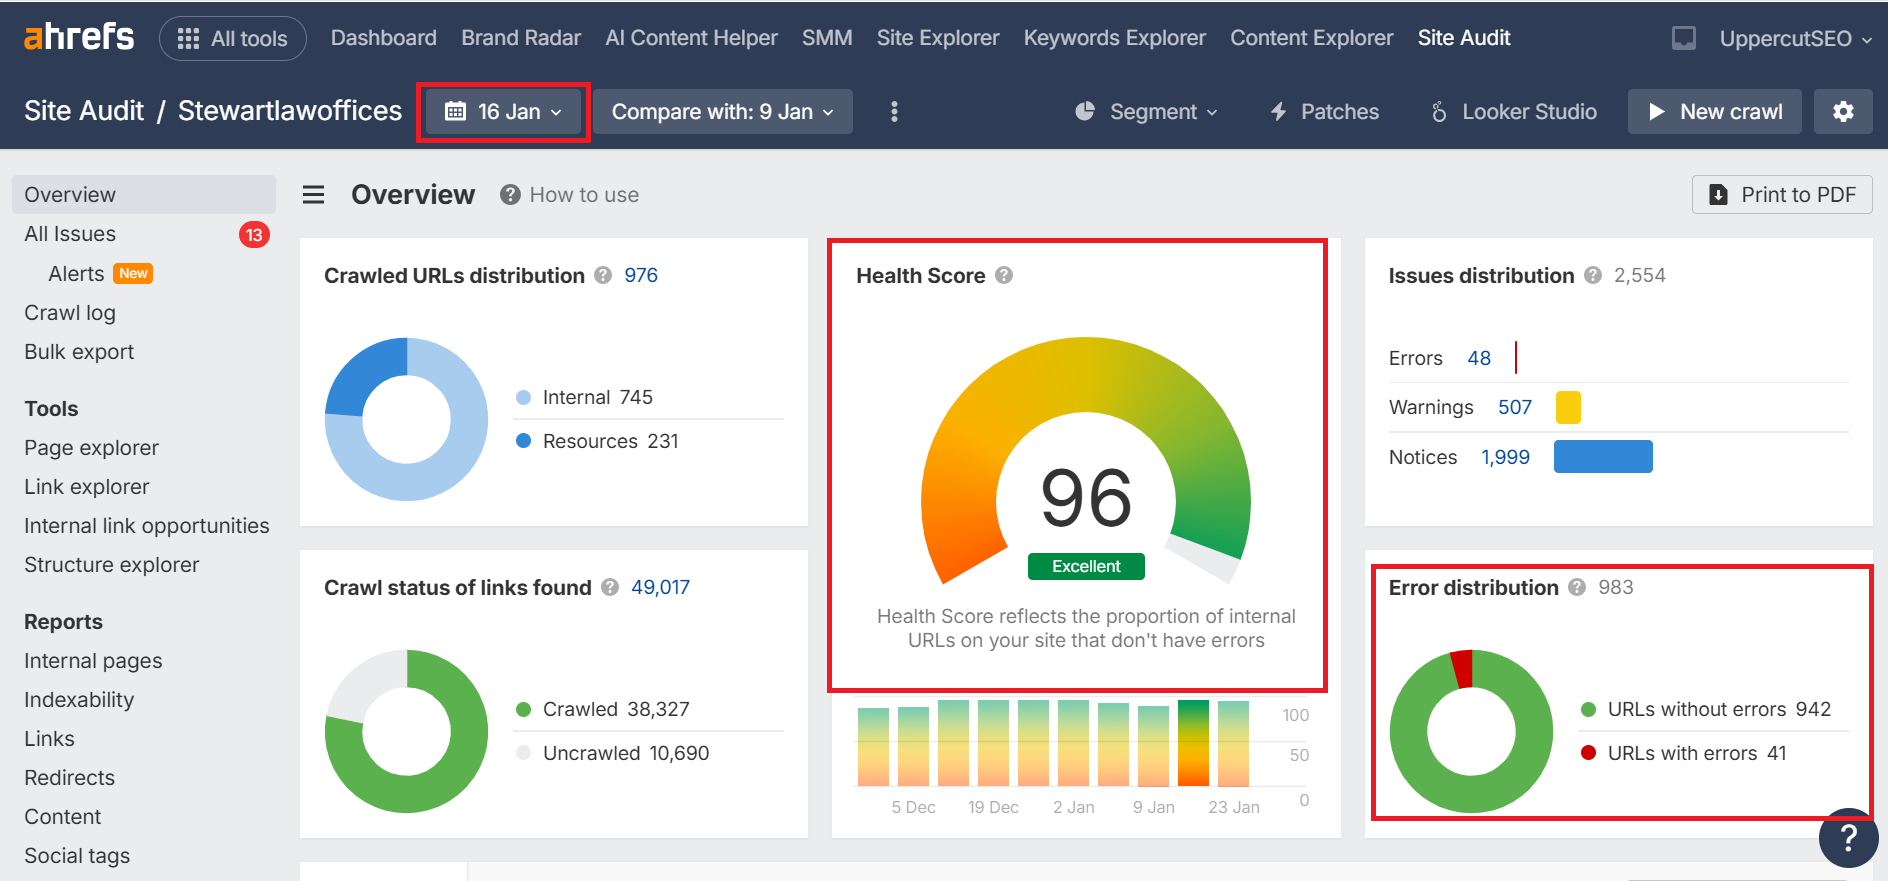This screenshot has height=881, width=1888.
Task: Open SMM in the top navigation
Action: 827,38
